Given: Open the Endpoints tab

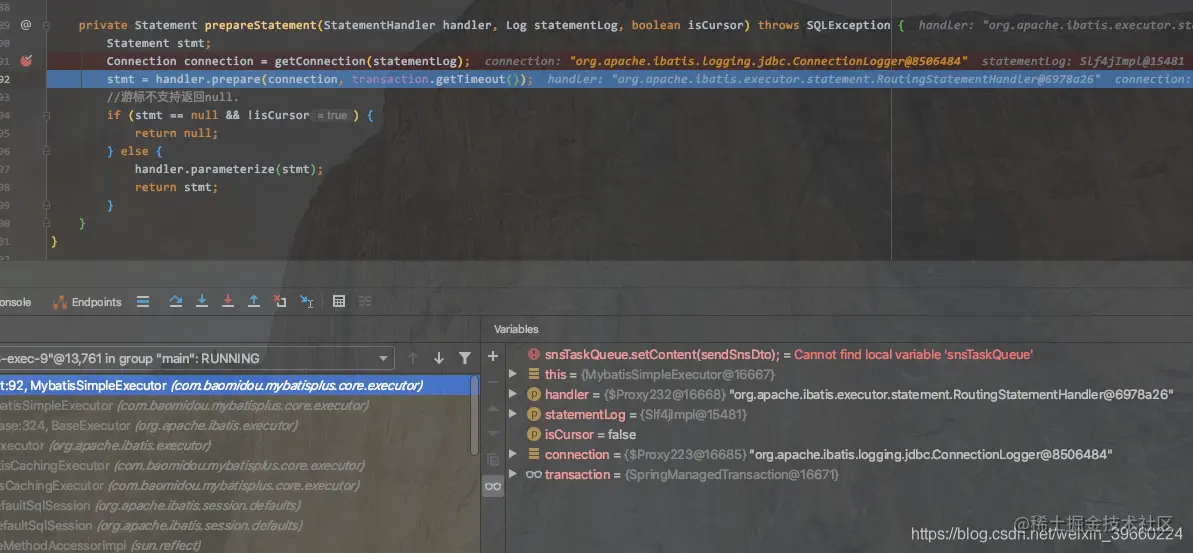Looking at the screenshot, I should click(87, 302).
